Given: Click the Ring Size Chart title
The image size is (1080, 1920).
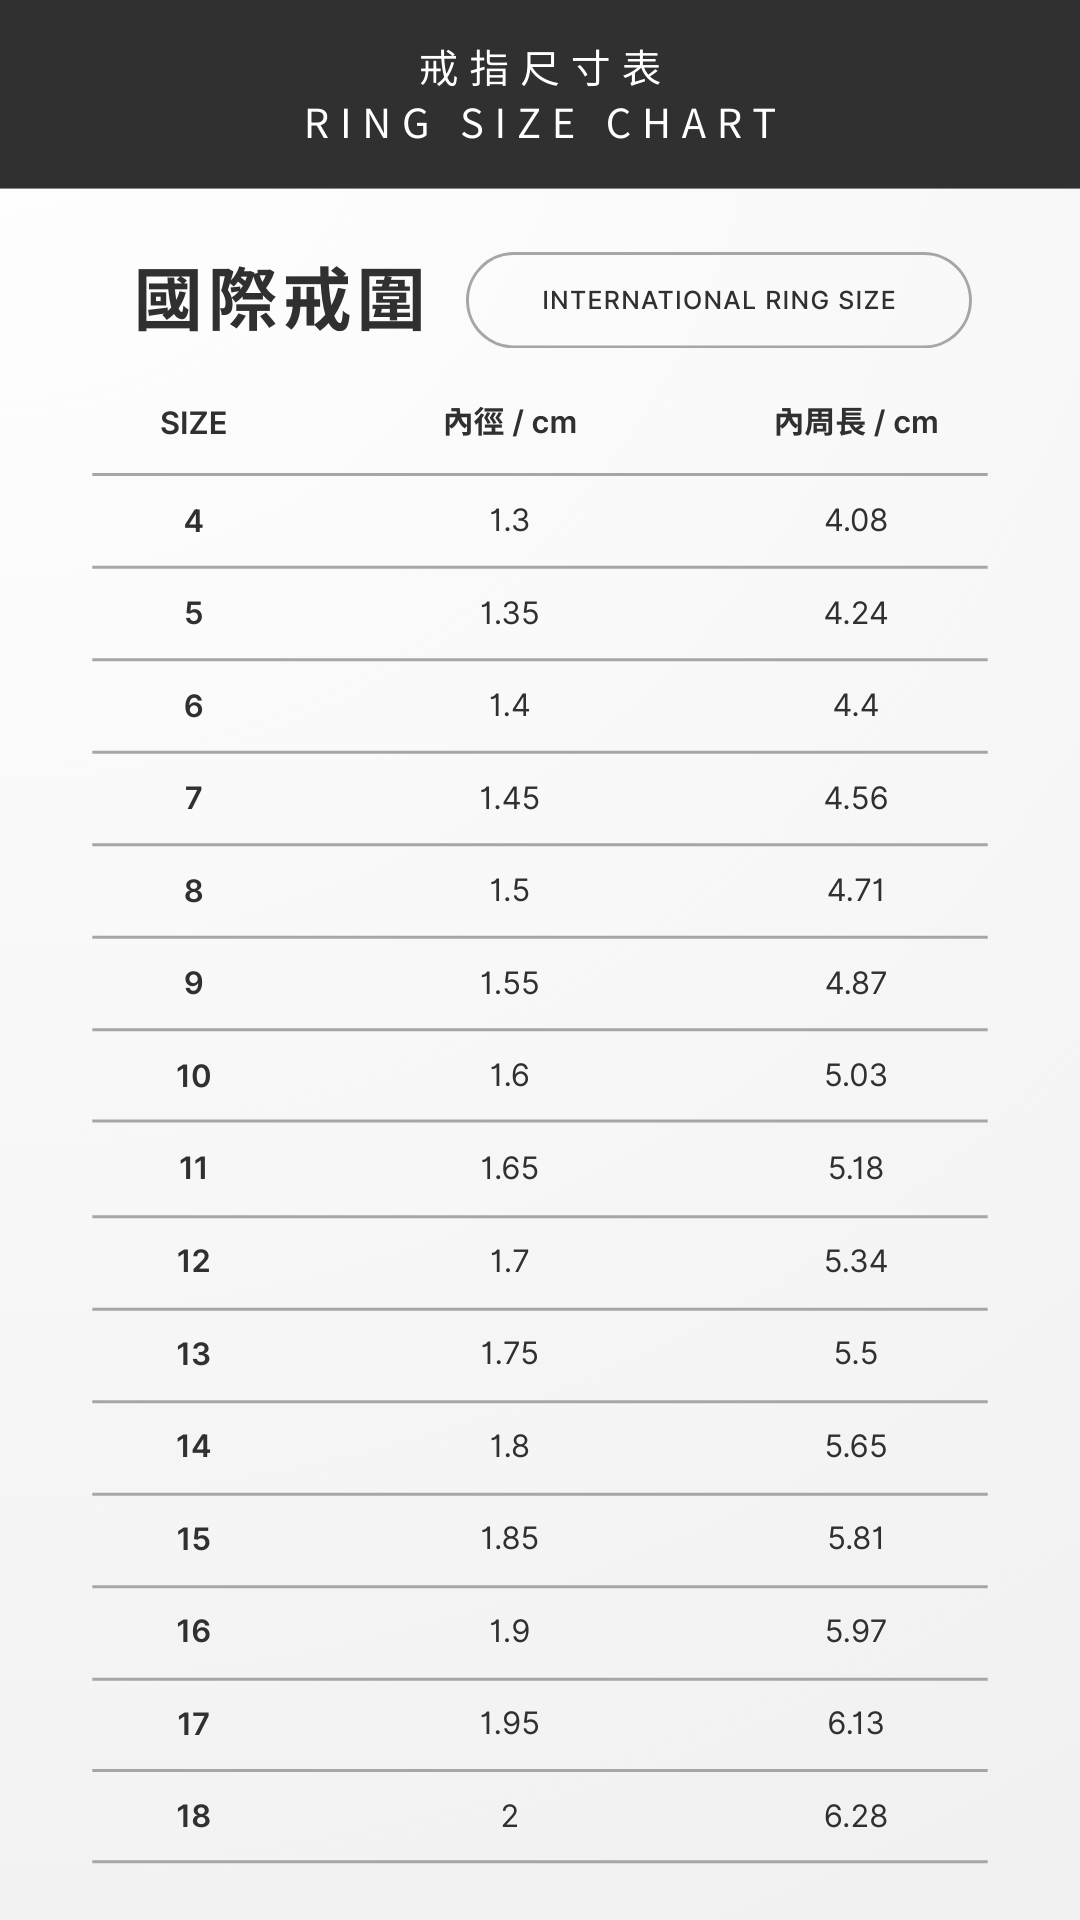Looking at the screenshot, I should pyautogui.click(x=541, y=123).
